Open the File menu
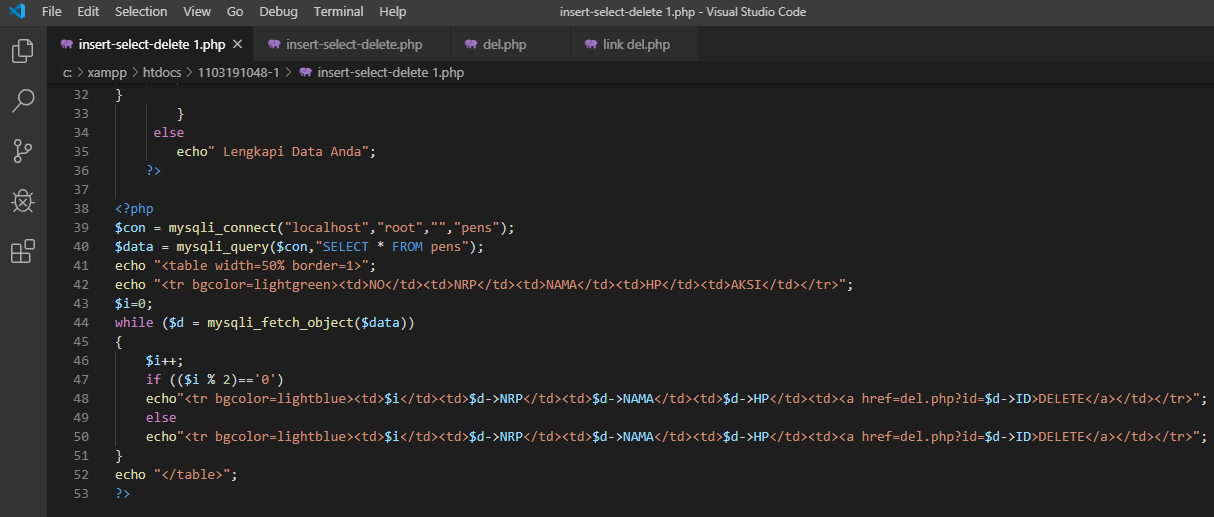1214x517 pixels. (x=52, y=12)
